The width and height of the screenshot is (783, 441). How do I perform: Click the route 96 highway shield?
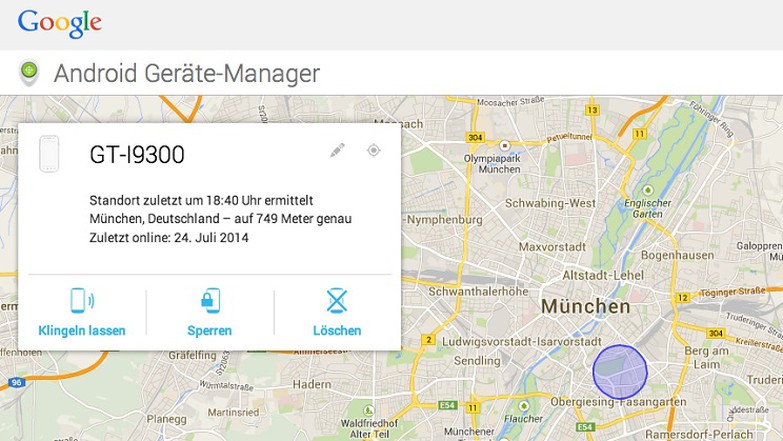click(x=16, y=383)
